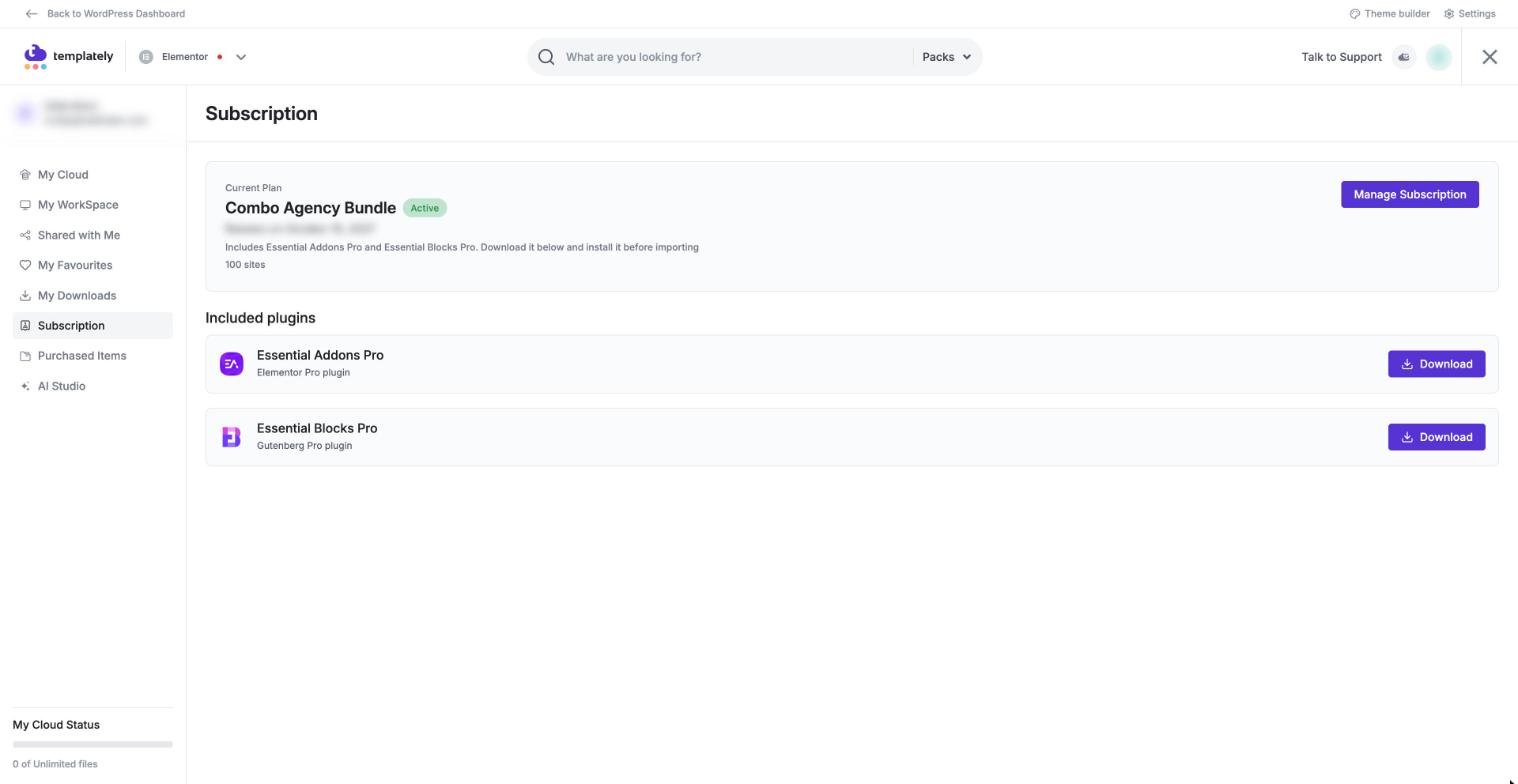
Task: Click Manage Subscription button
Action: [1410, 195]
